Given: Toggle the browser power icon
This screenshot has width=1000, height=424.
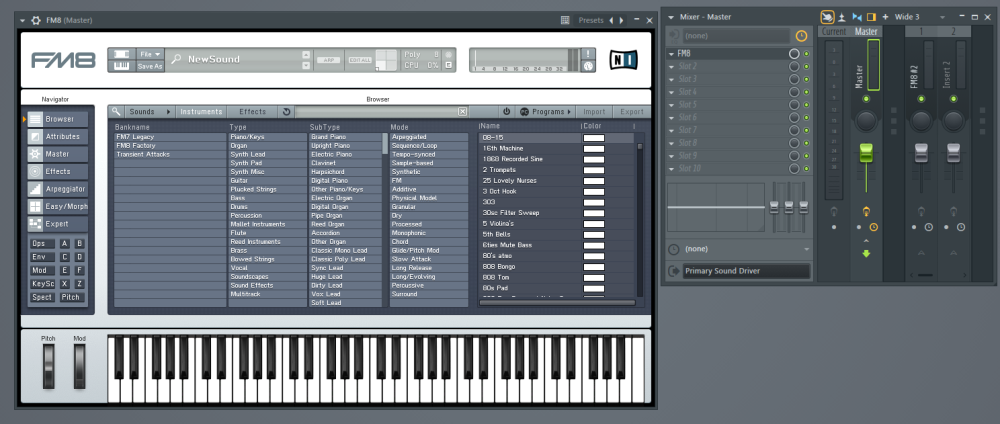Looking at the screenshot, I should tap(506, 112).
